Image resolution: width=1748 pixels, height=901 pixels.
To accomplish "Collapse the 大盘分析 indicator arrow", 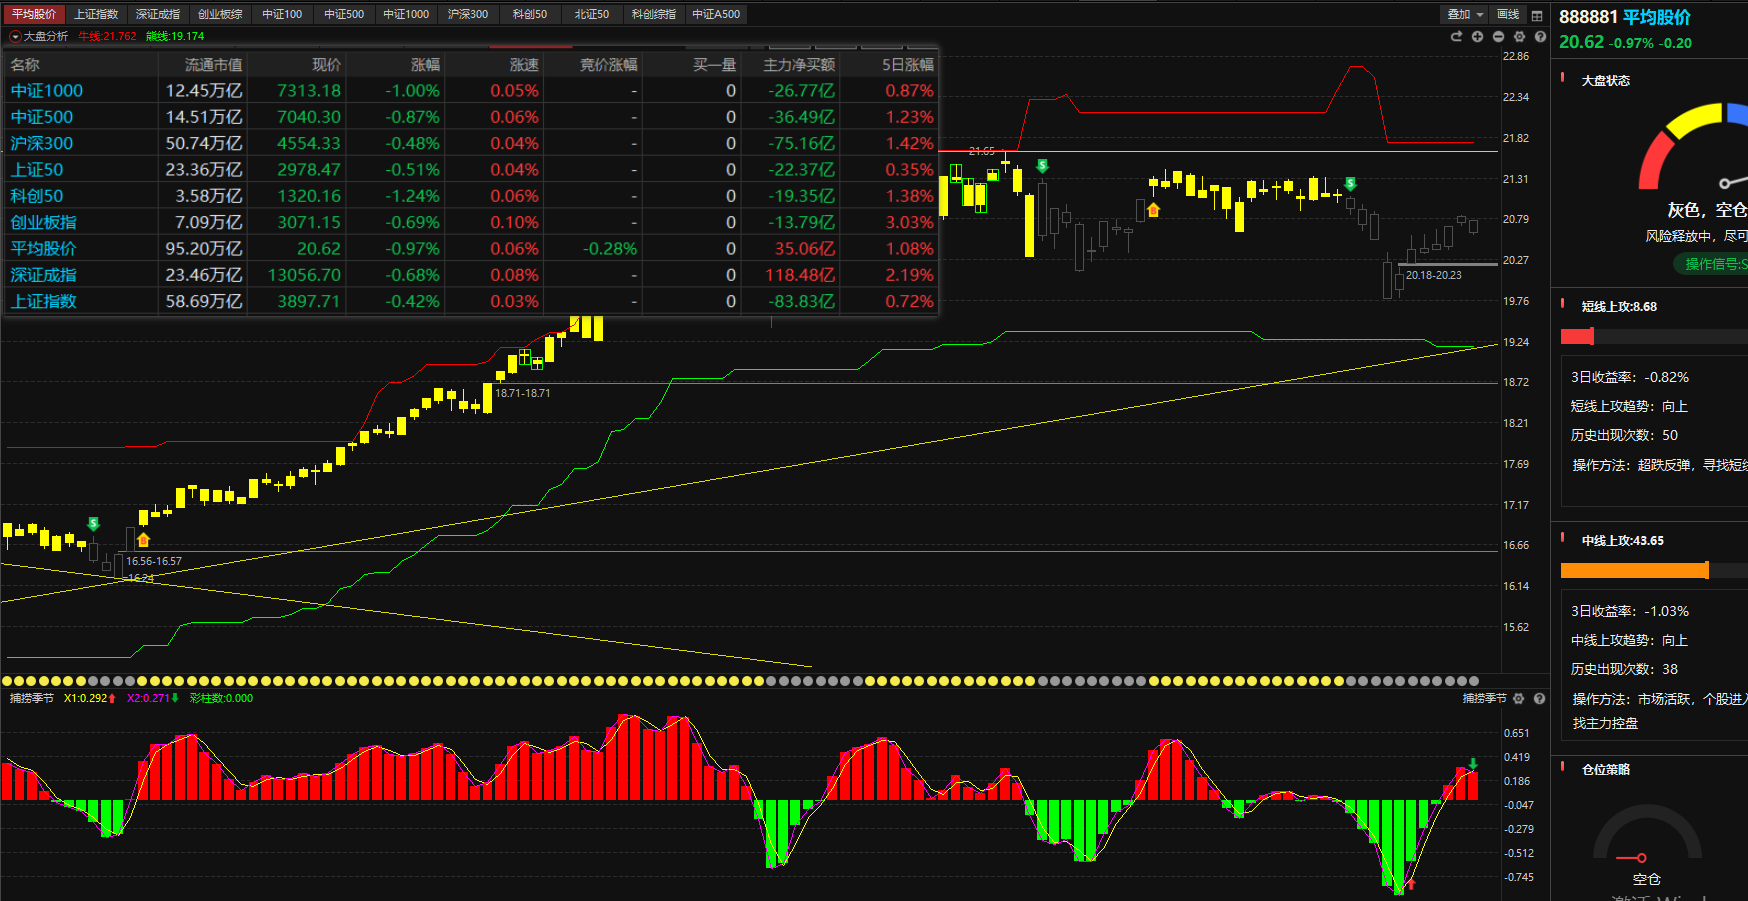I will point(14,36).
